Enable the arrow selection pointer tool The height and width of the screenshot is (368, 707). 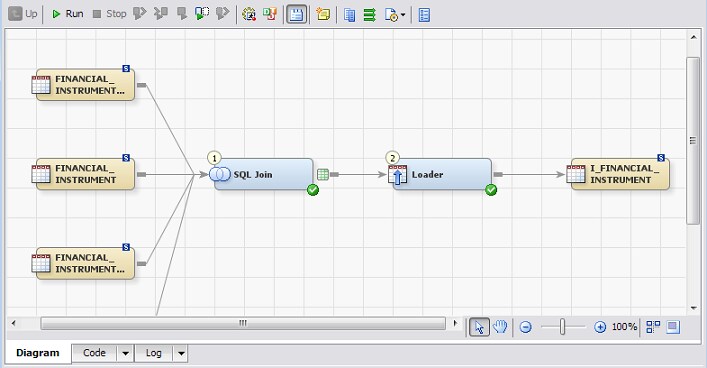(479, 327)
